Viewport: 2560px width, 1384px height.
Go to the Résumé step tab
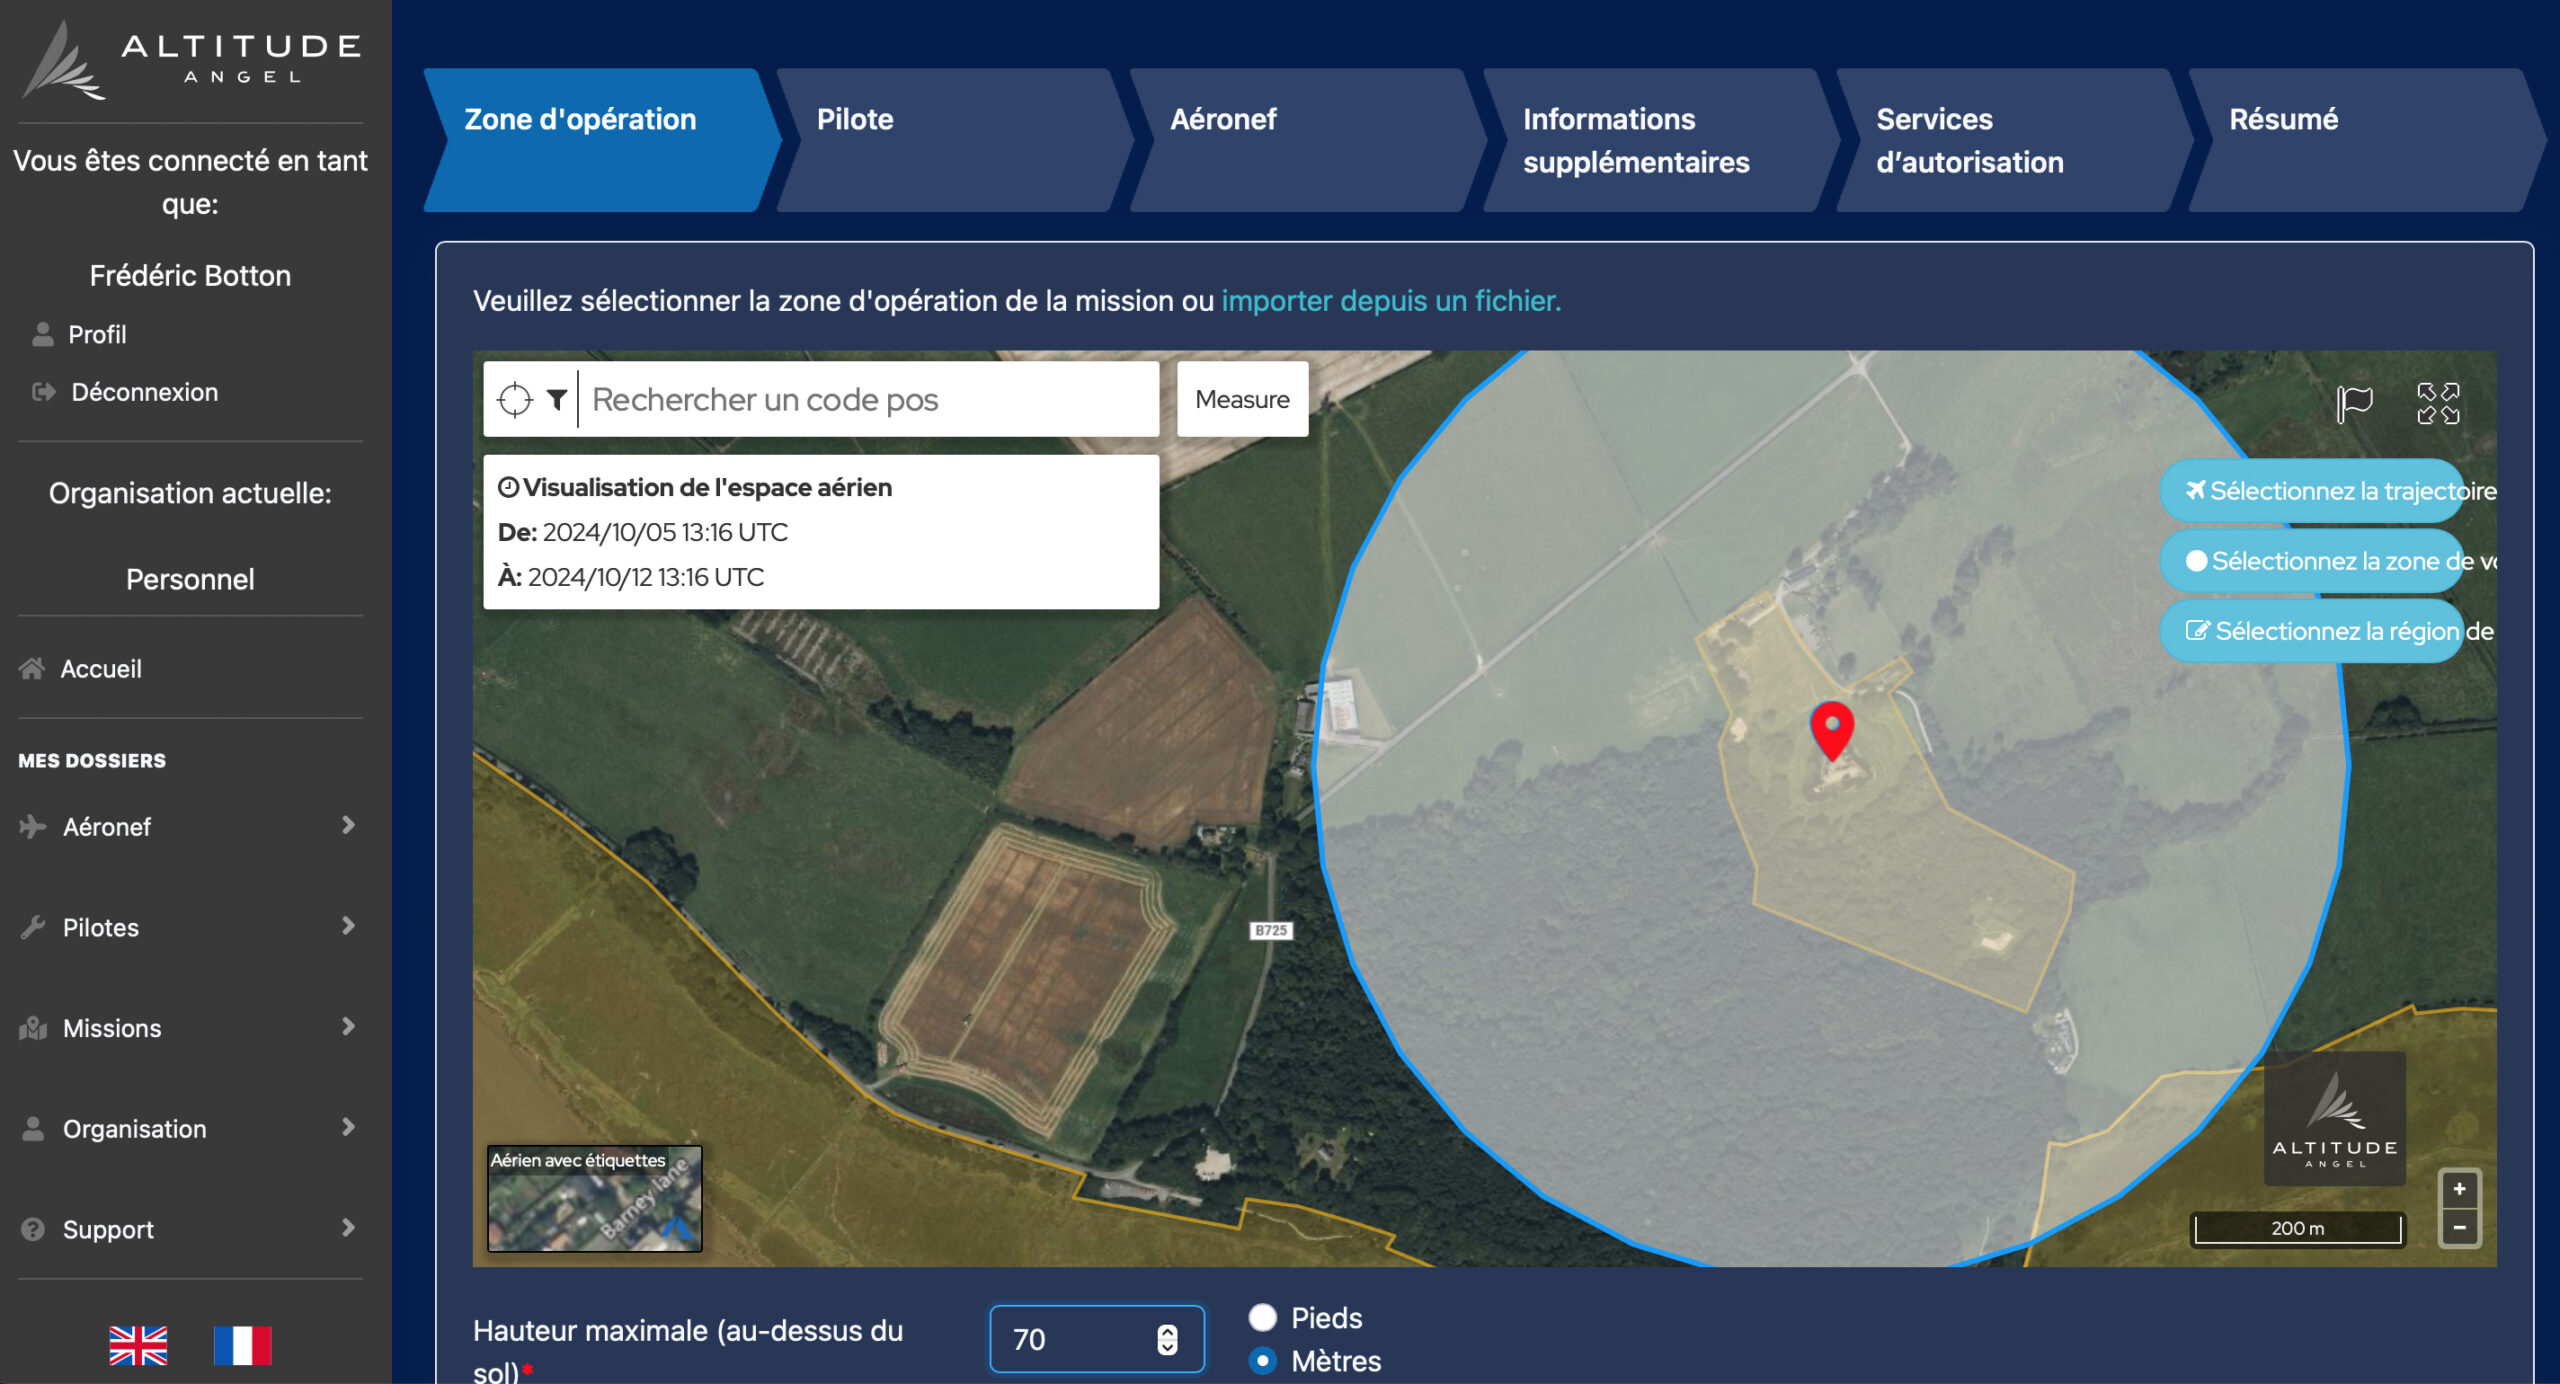(2366, 140)
